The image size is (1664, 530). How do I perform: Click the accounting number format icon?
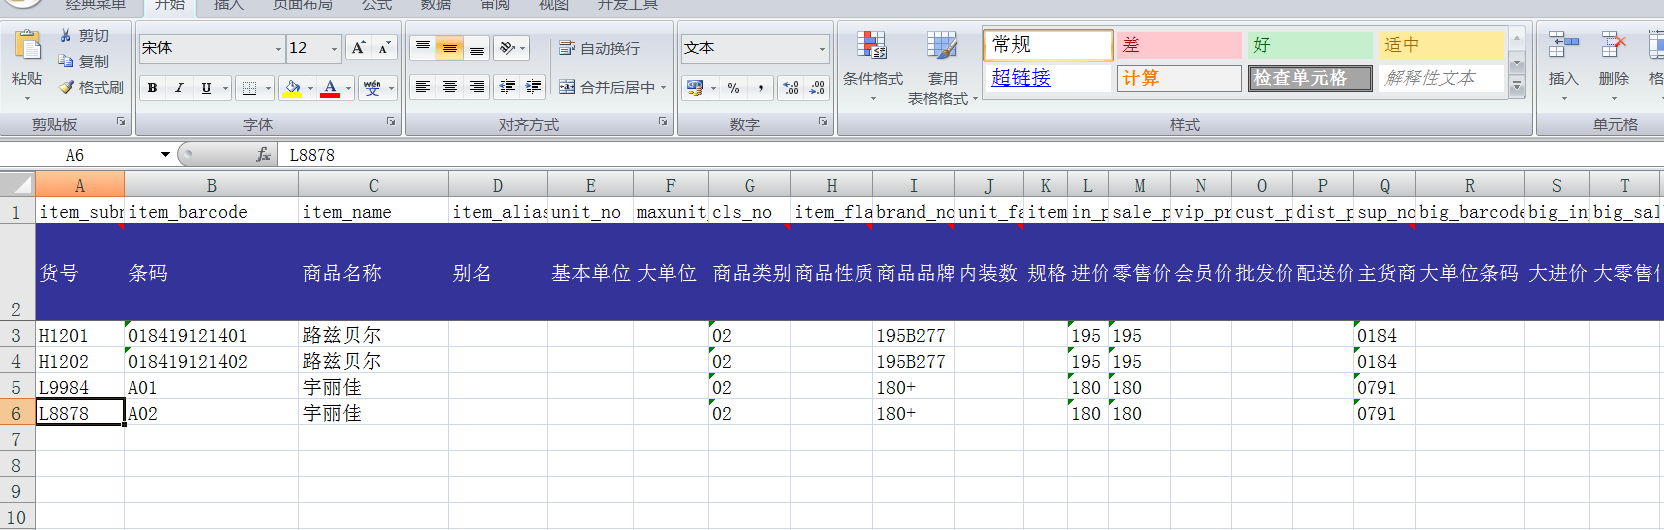click(x=695, y=88)
